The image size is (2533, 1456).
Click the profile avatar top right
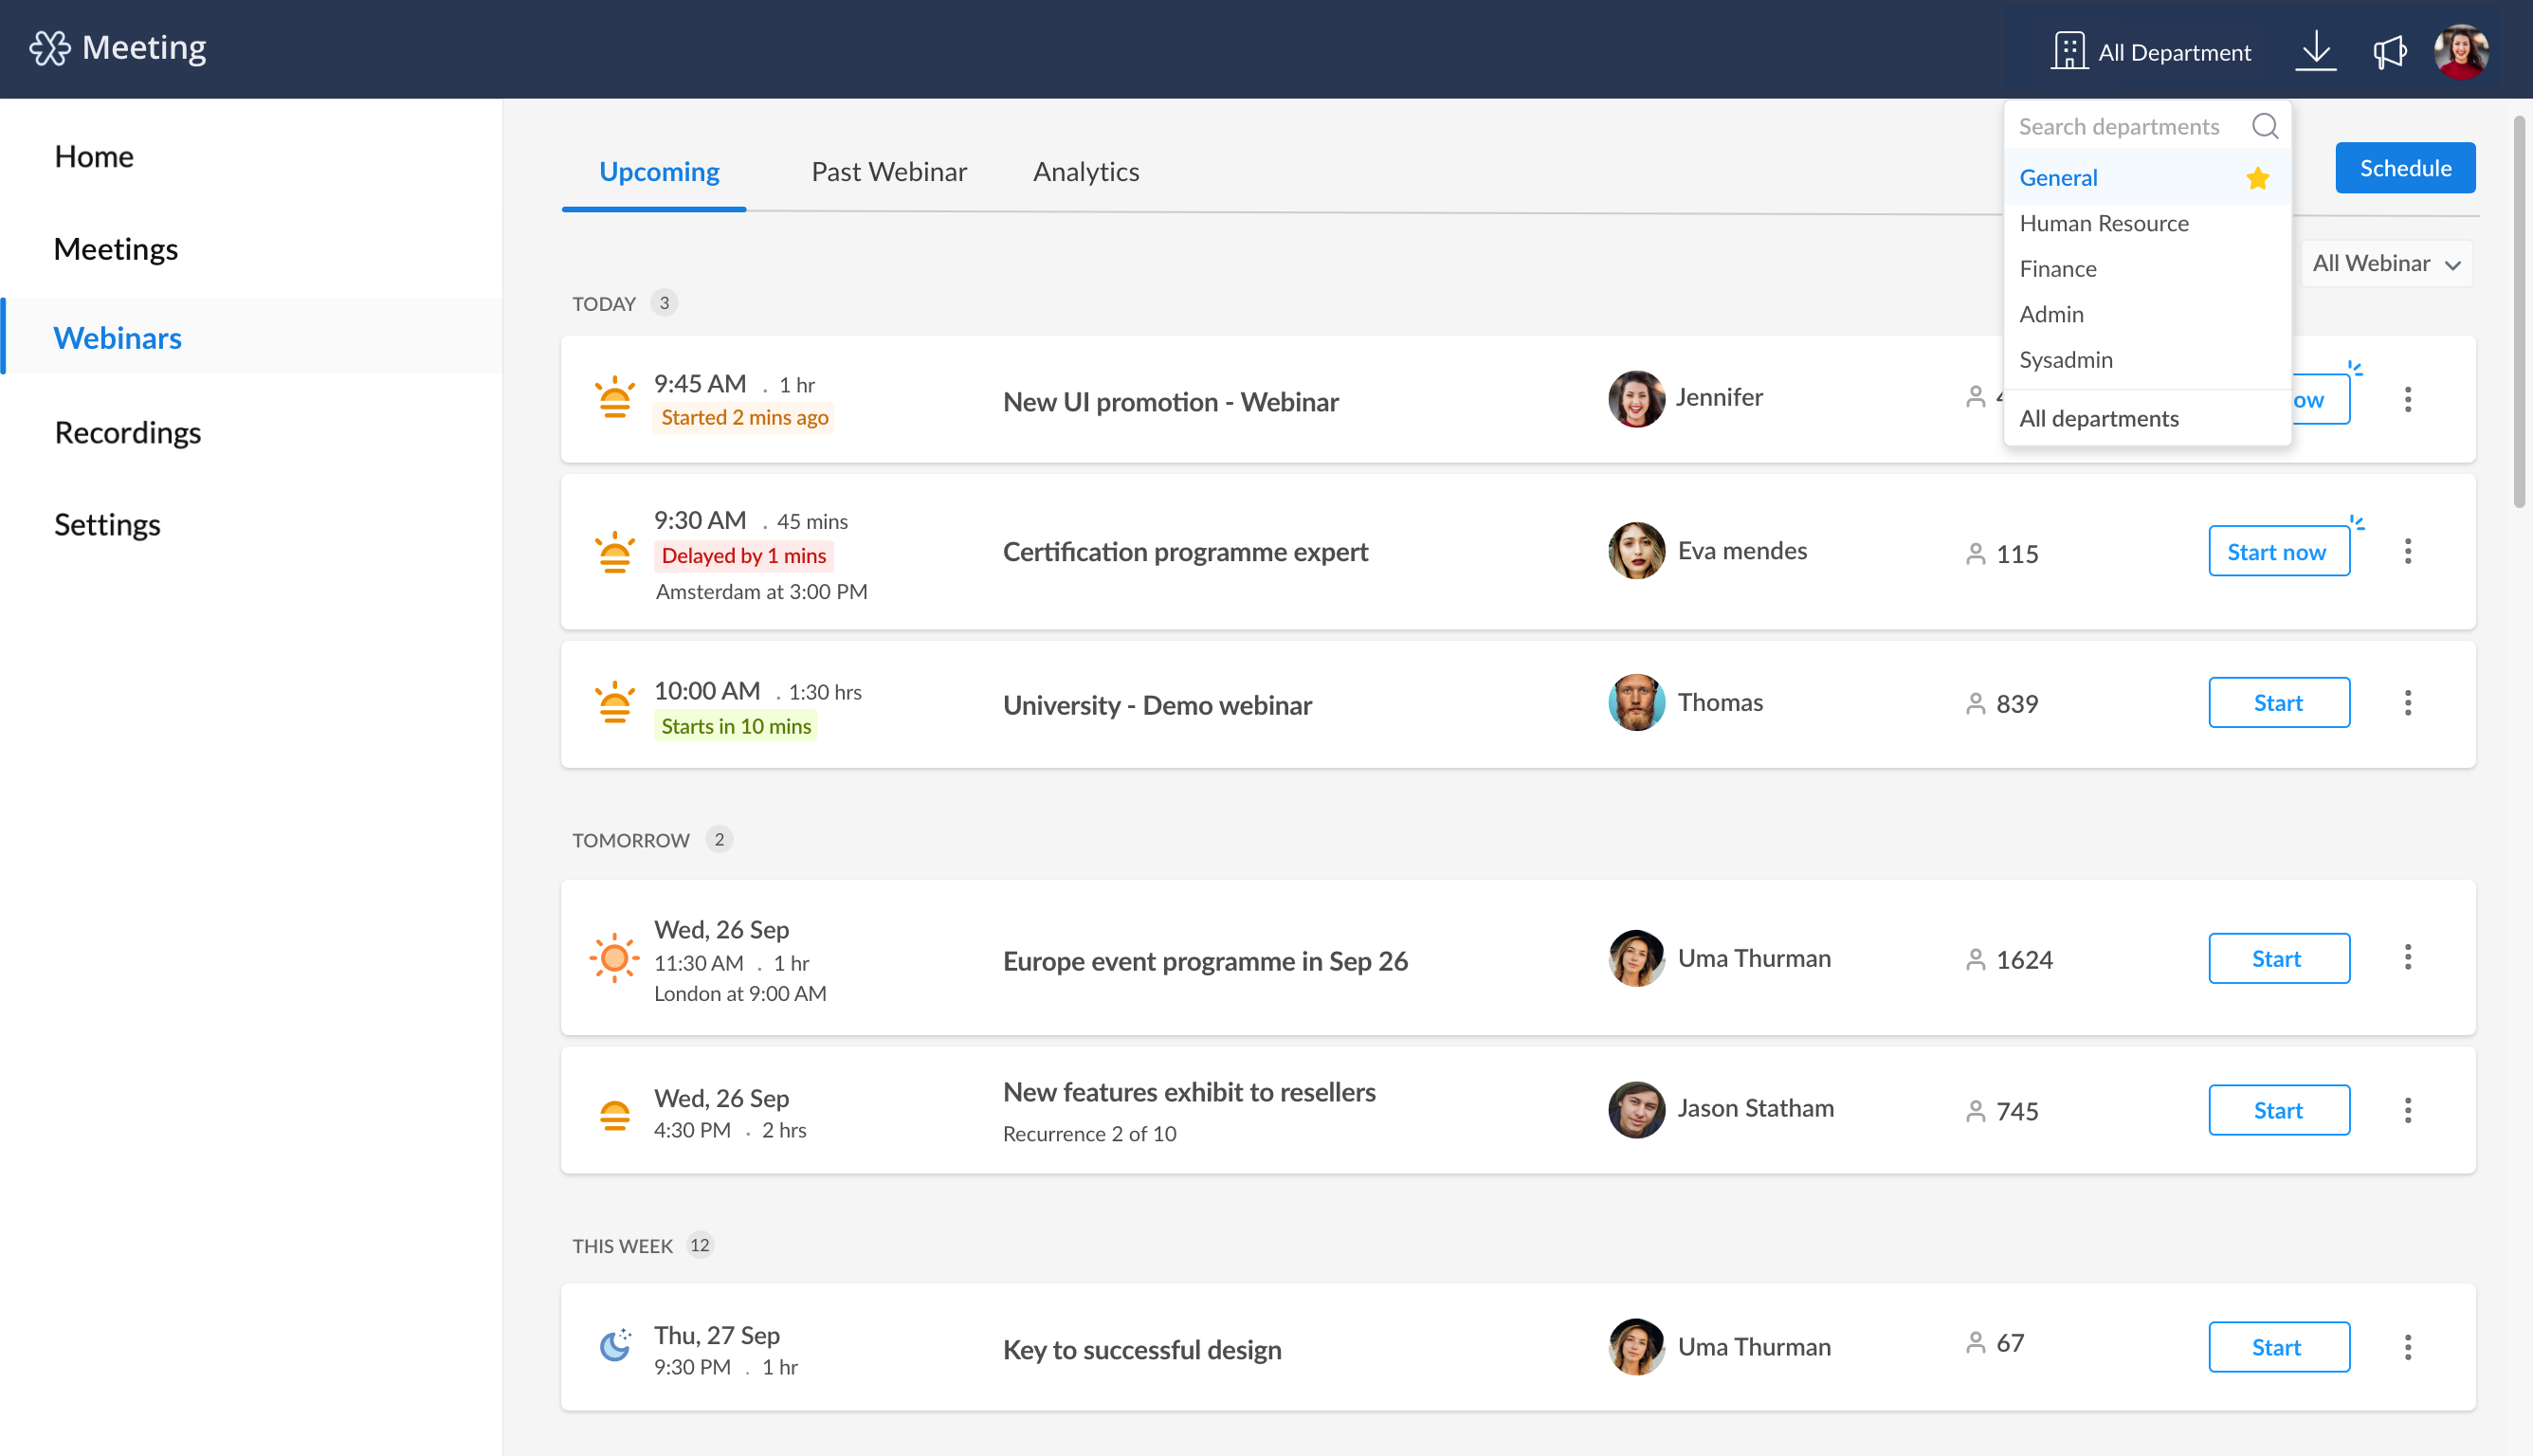2462,52
